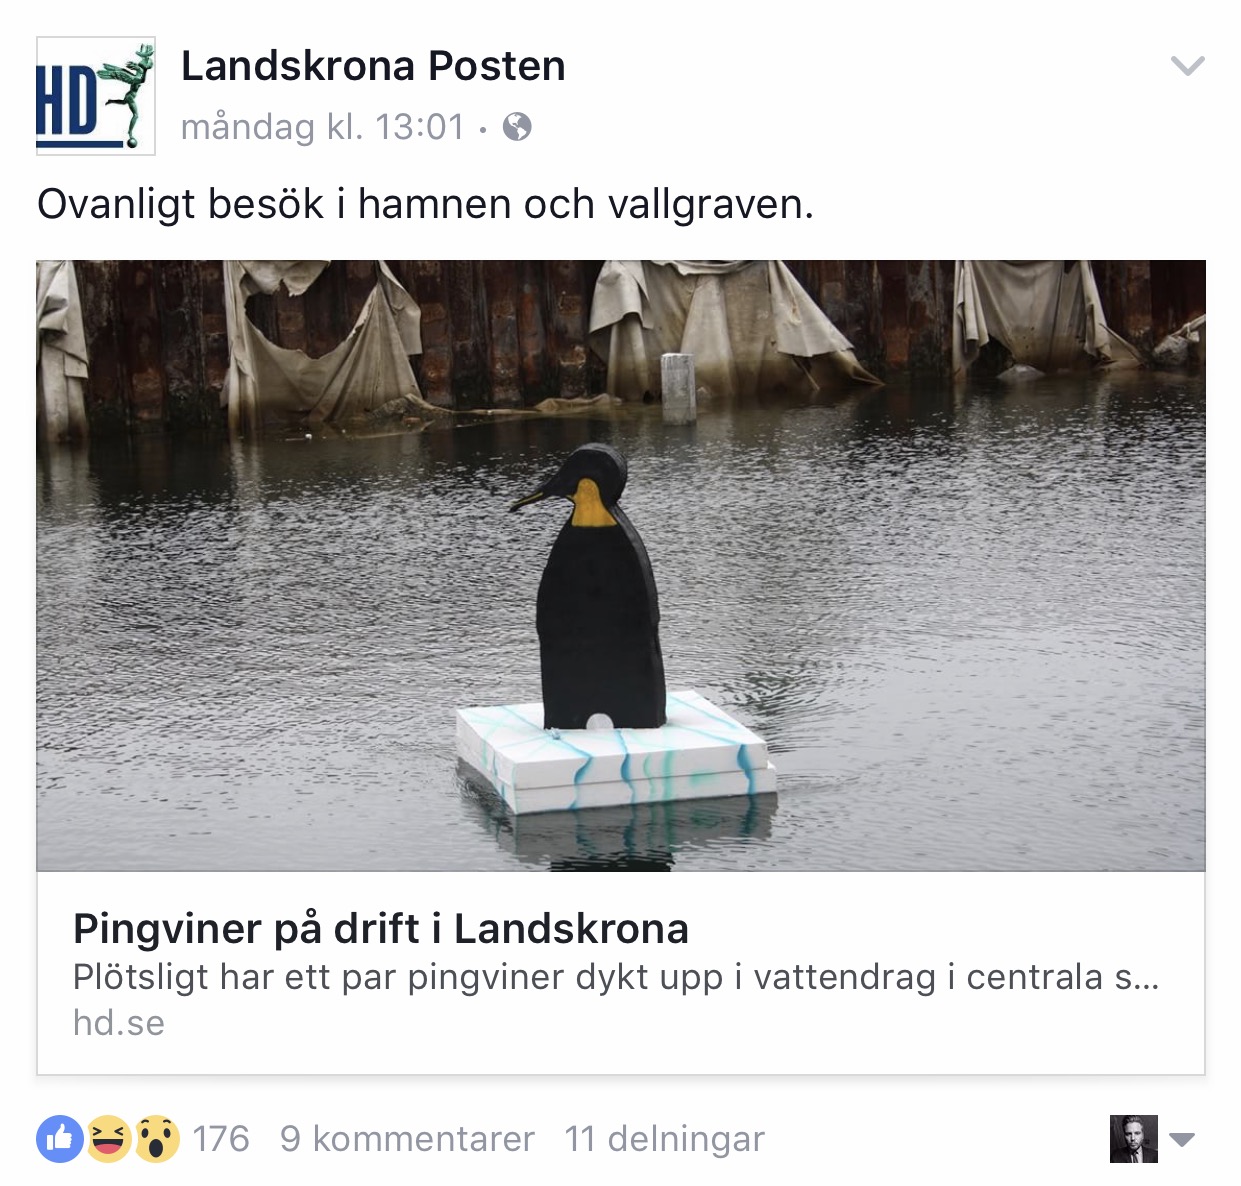Click the article description starting with Plötsligt

pos(616,977)
